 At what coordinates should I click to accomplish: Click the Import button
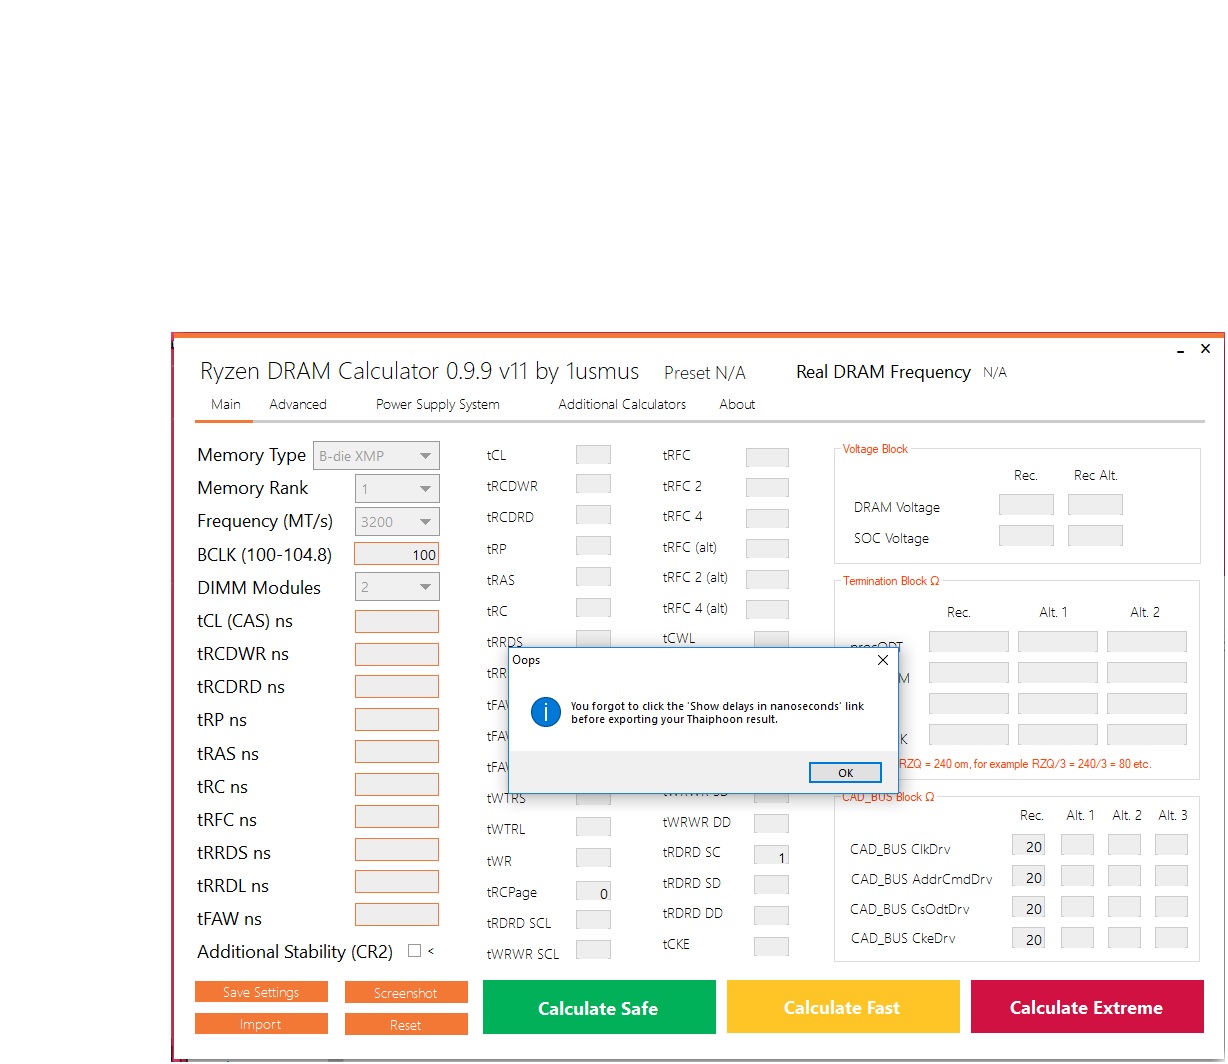[x=261, y=1024]
